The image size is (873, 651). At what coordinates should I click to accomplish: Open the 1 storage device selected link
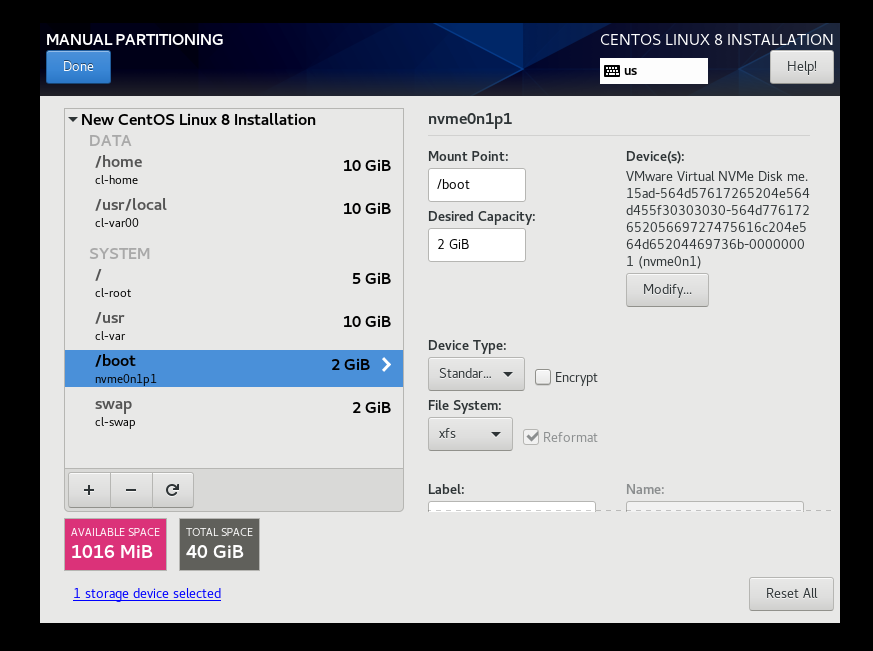pyautogui.click(x=147, y=594)
